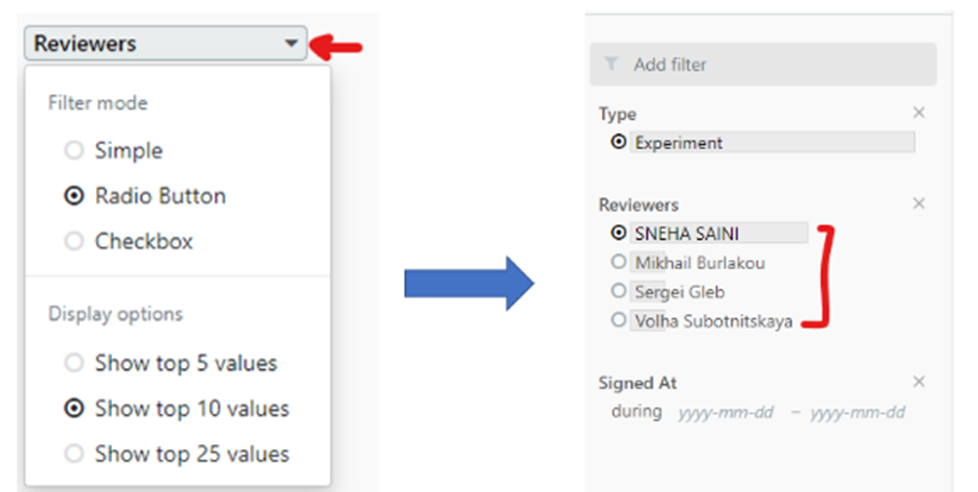Choose Show top 10 values
978x492 pixels.
74,408
